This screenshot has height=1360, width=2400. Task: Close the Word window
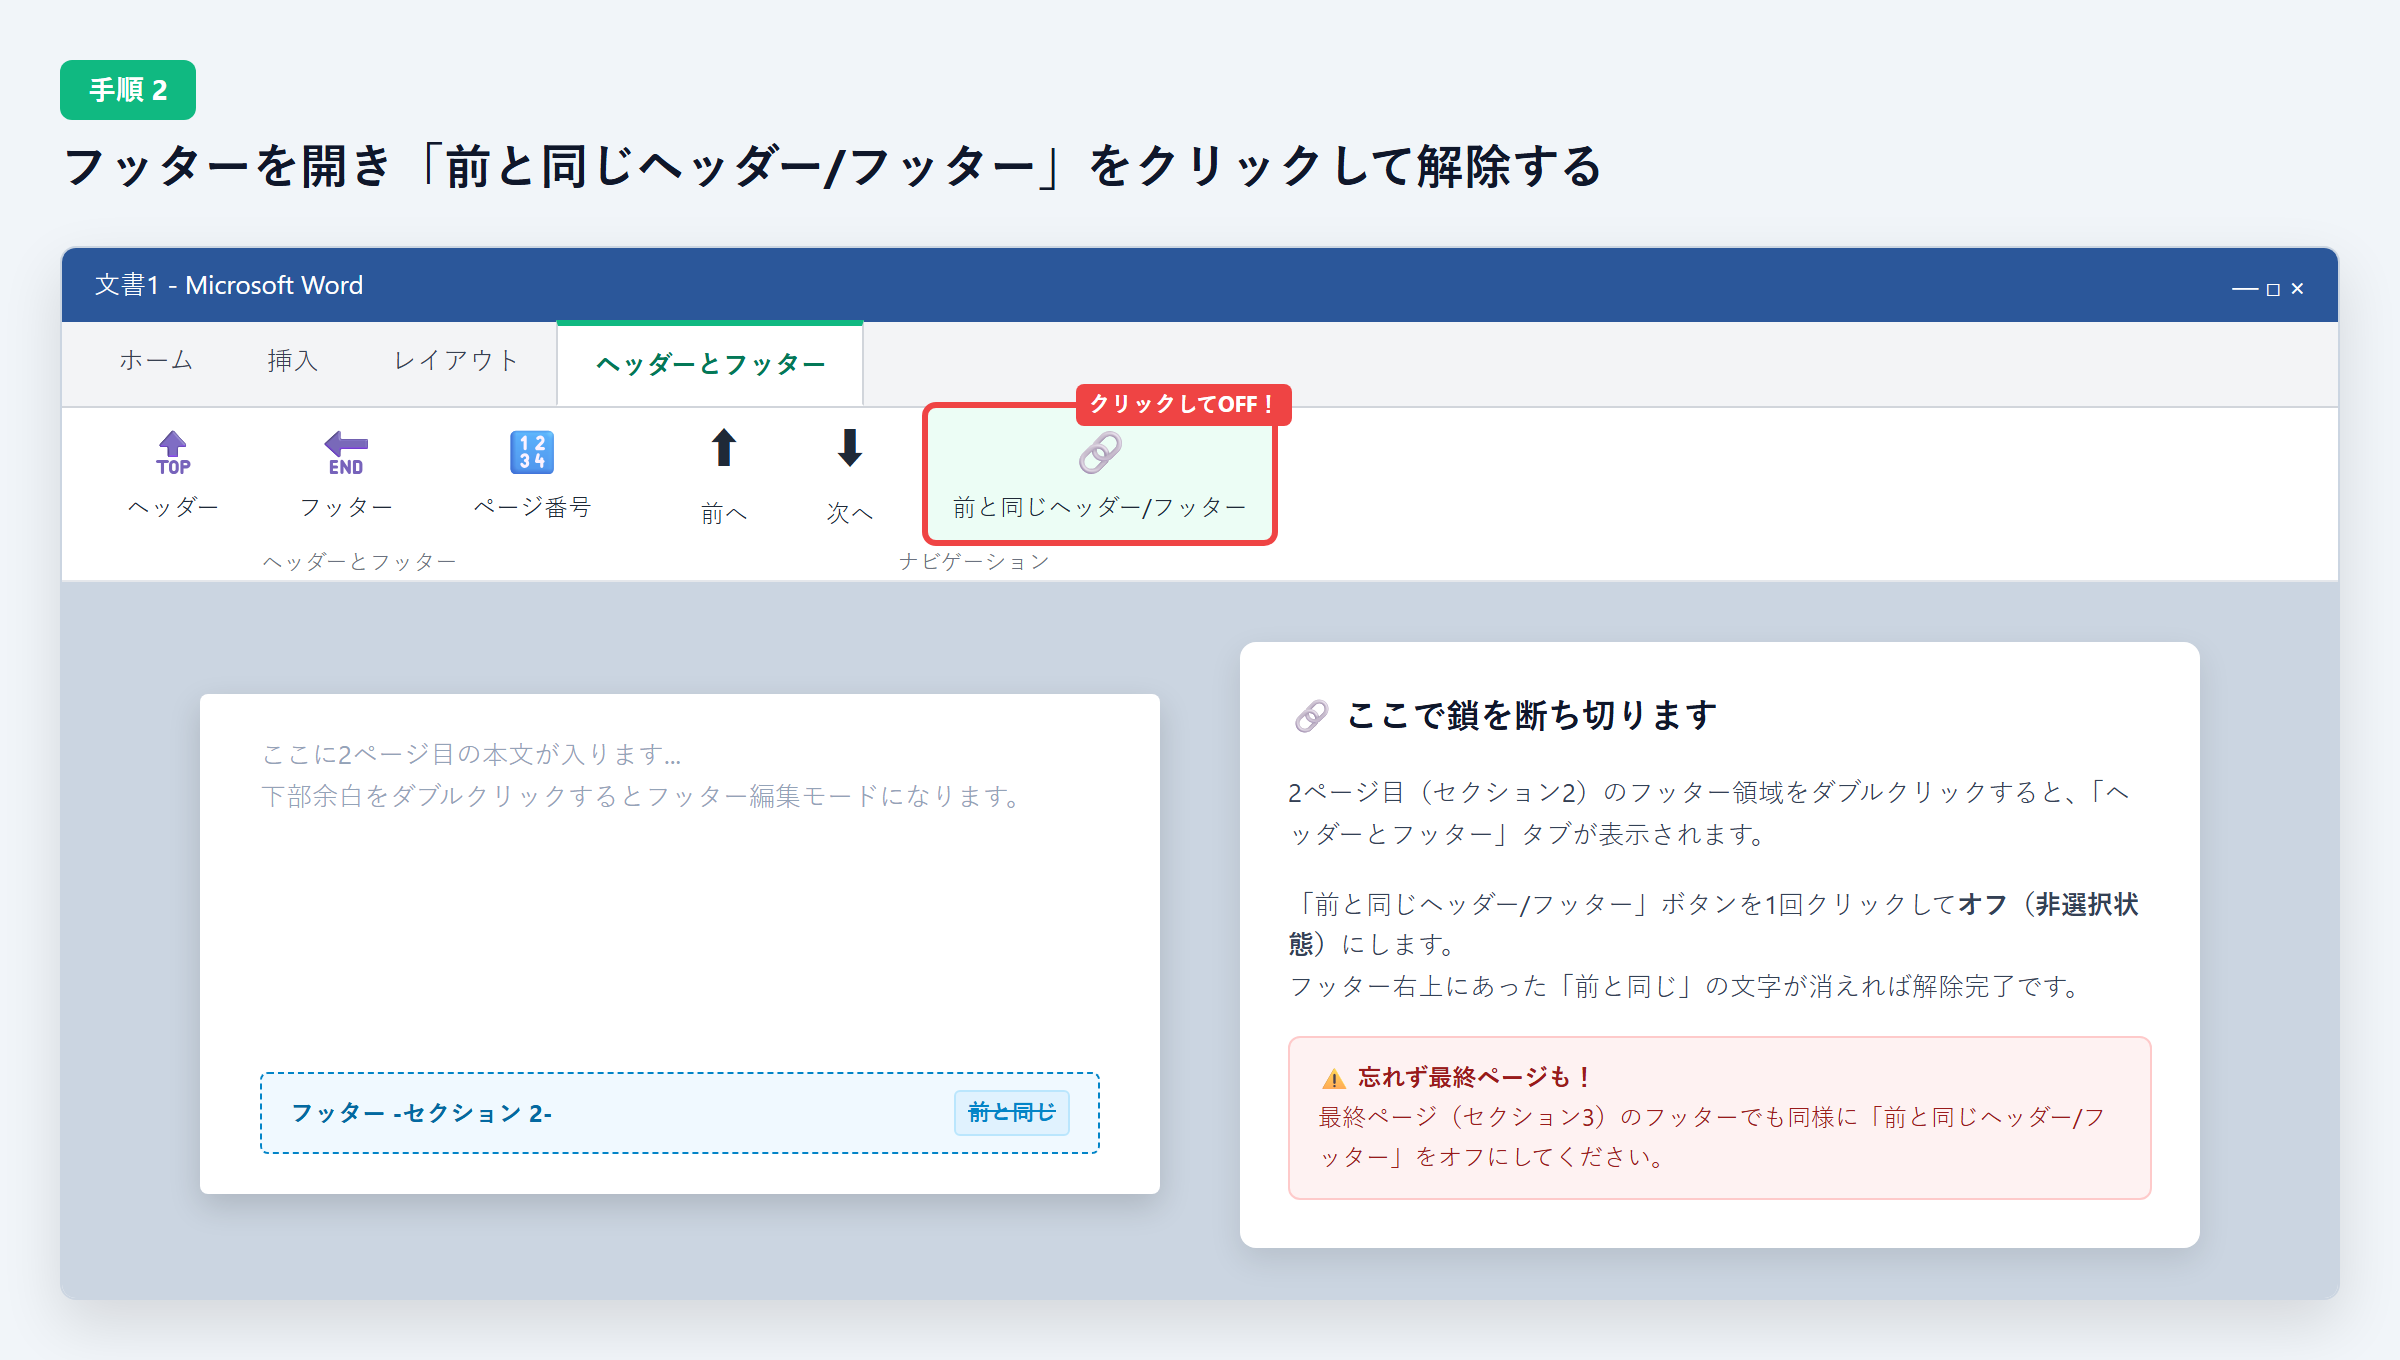(x=2297, y=289)
